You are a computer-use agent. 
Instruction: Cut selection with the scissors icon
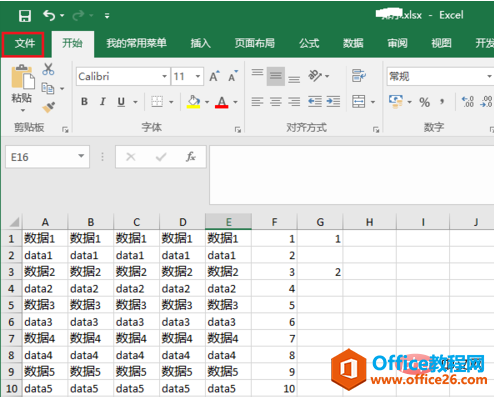[x=48, y=69]
